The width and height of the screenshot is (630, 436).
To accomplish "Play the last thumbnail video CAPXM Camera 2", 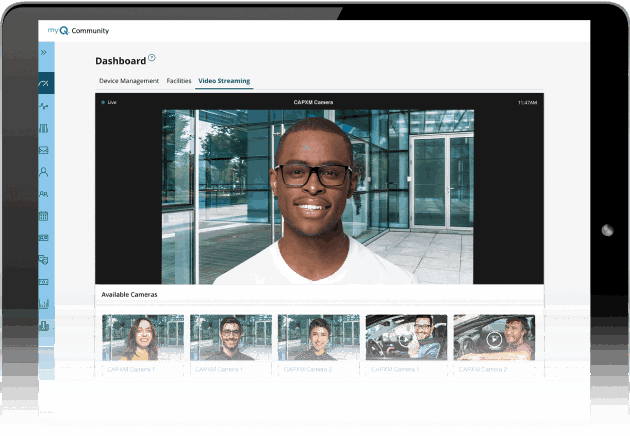I will tap(494, 338).
